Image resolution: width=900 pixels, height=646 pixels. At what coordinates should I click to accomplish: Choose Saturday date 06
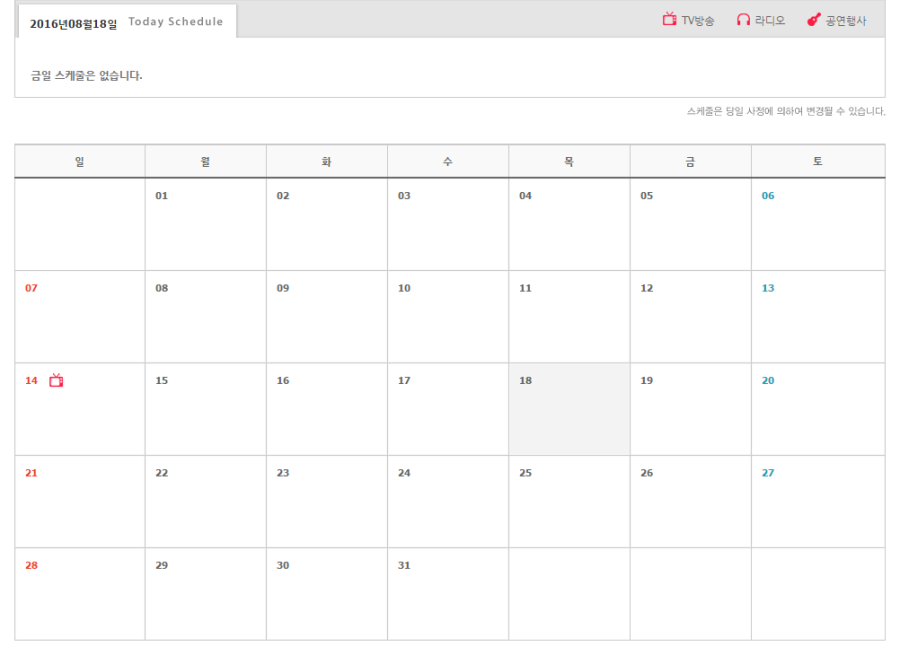(768, 196)
